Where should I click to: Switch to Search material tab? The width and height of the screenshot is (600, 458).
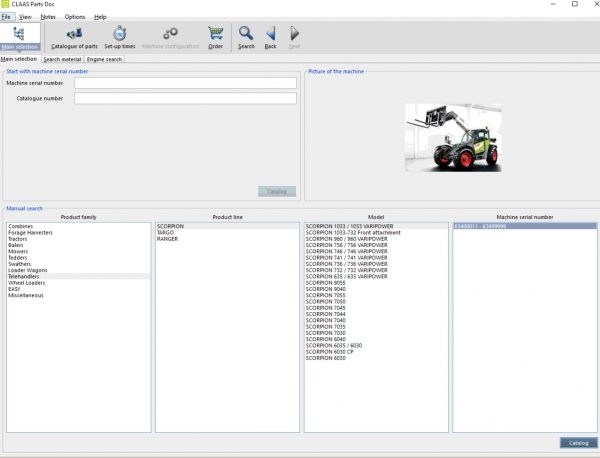[62, 59]
